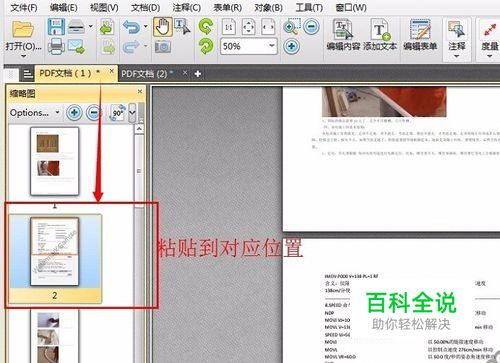Fit the page width
This screenshot has width=500, height=363.
click(x=268, y=27)
